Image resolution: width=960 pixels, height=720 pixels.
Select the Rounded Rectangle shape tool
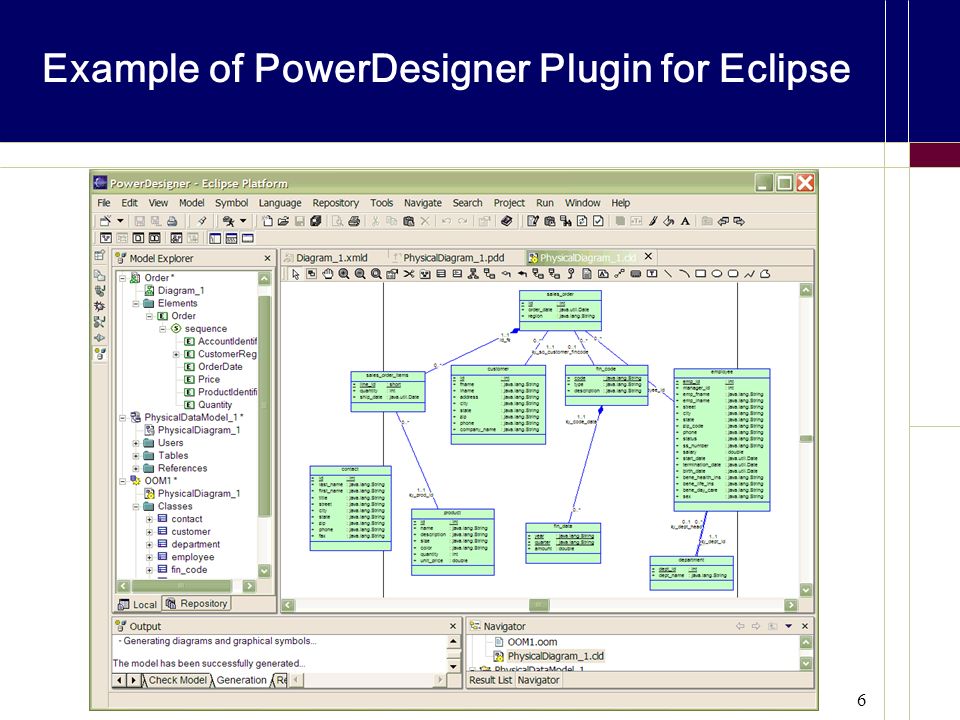[733, 274]
